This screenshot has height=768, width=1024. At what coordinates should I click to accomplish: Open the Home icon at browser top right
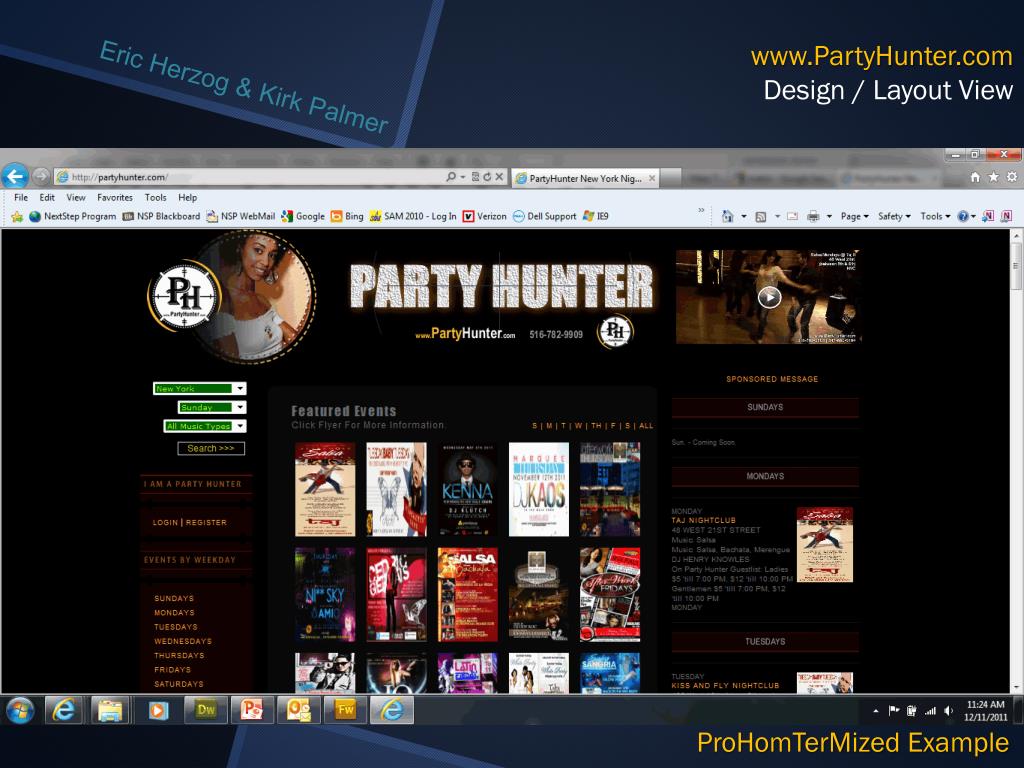975,177
